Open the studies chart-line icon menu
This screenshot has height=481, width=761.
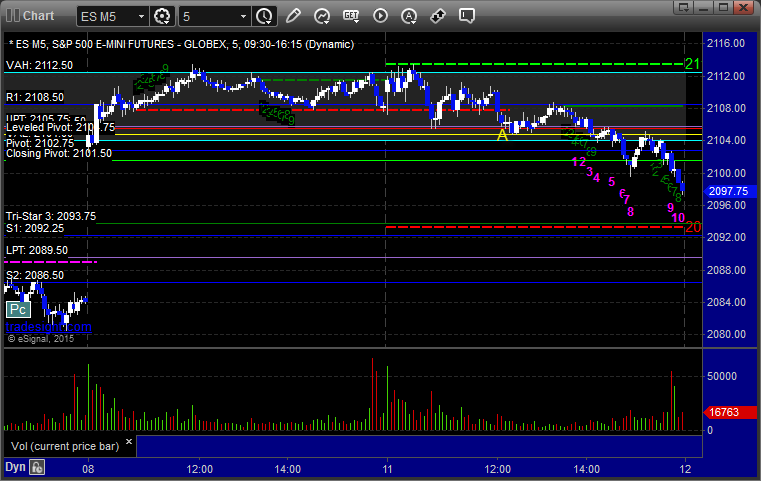[322, 16]
